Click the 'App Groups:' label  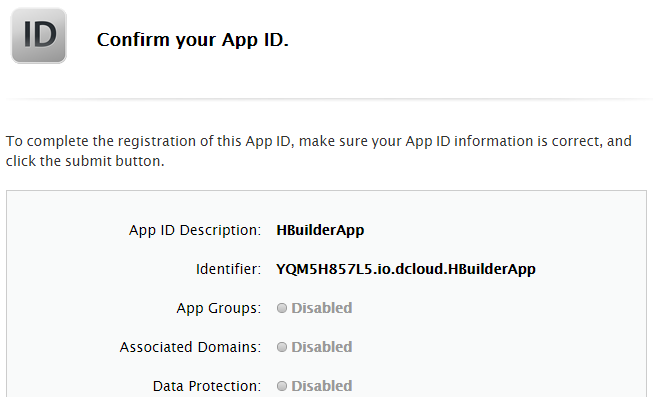[x=219, y=308]
